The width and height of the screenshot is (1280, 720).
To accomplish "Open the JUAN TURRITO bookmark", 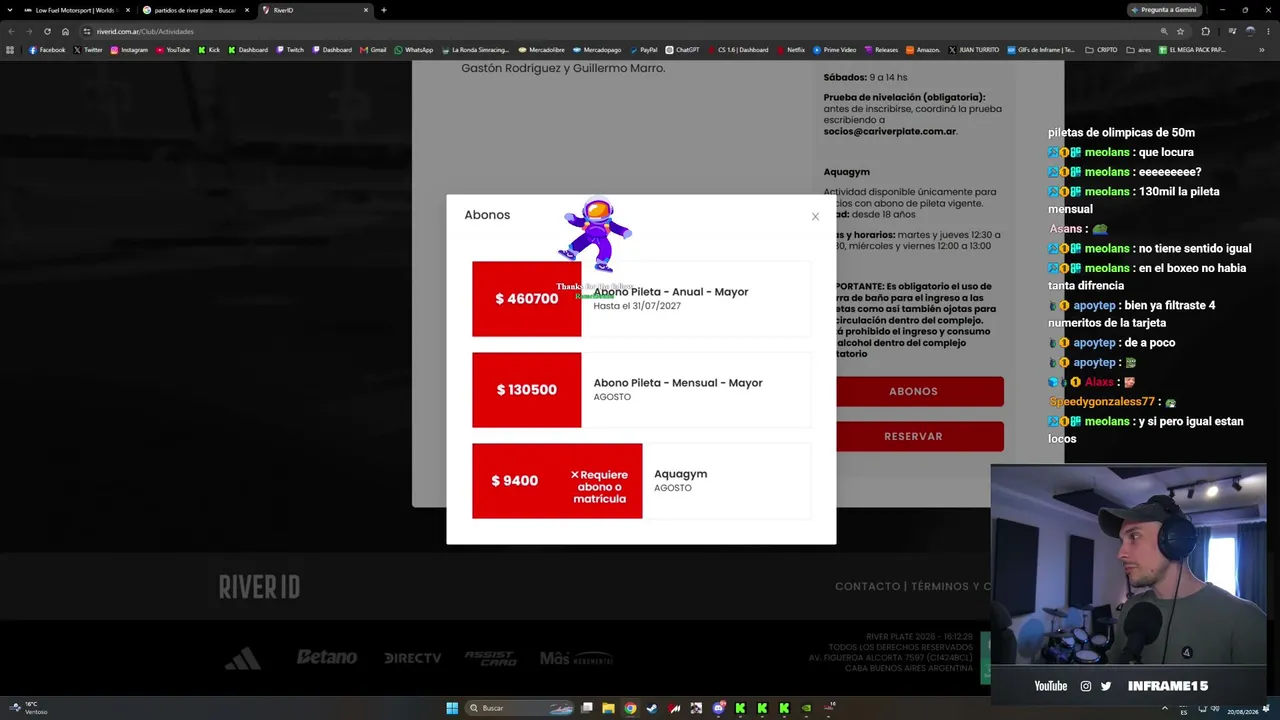I will coord(973,50).
